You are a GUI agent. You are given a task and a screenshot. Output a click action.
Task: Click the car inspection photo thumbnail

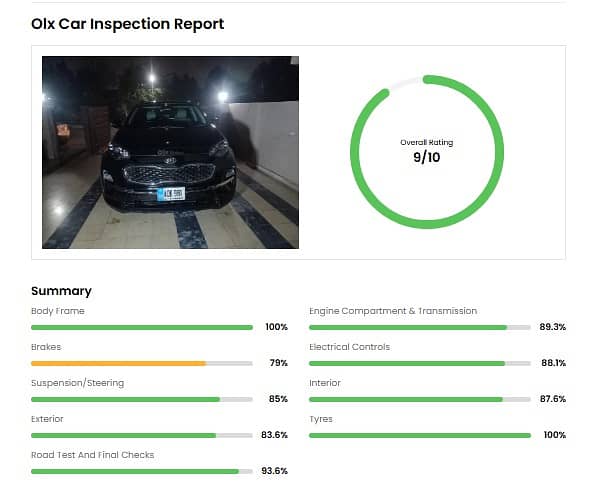170,152
